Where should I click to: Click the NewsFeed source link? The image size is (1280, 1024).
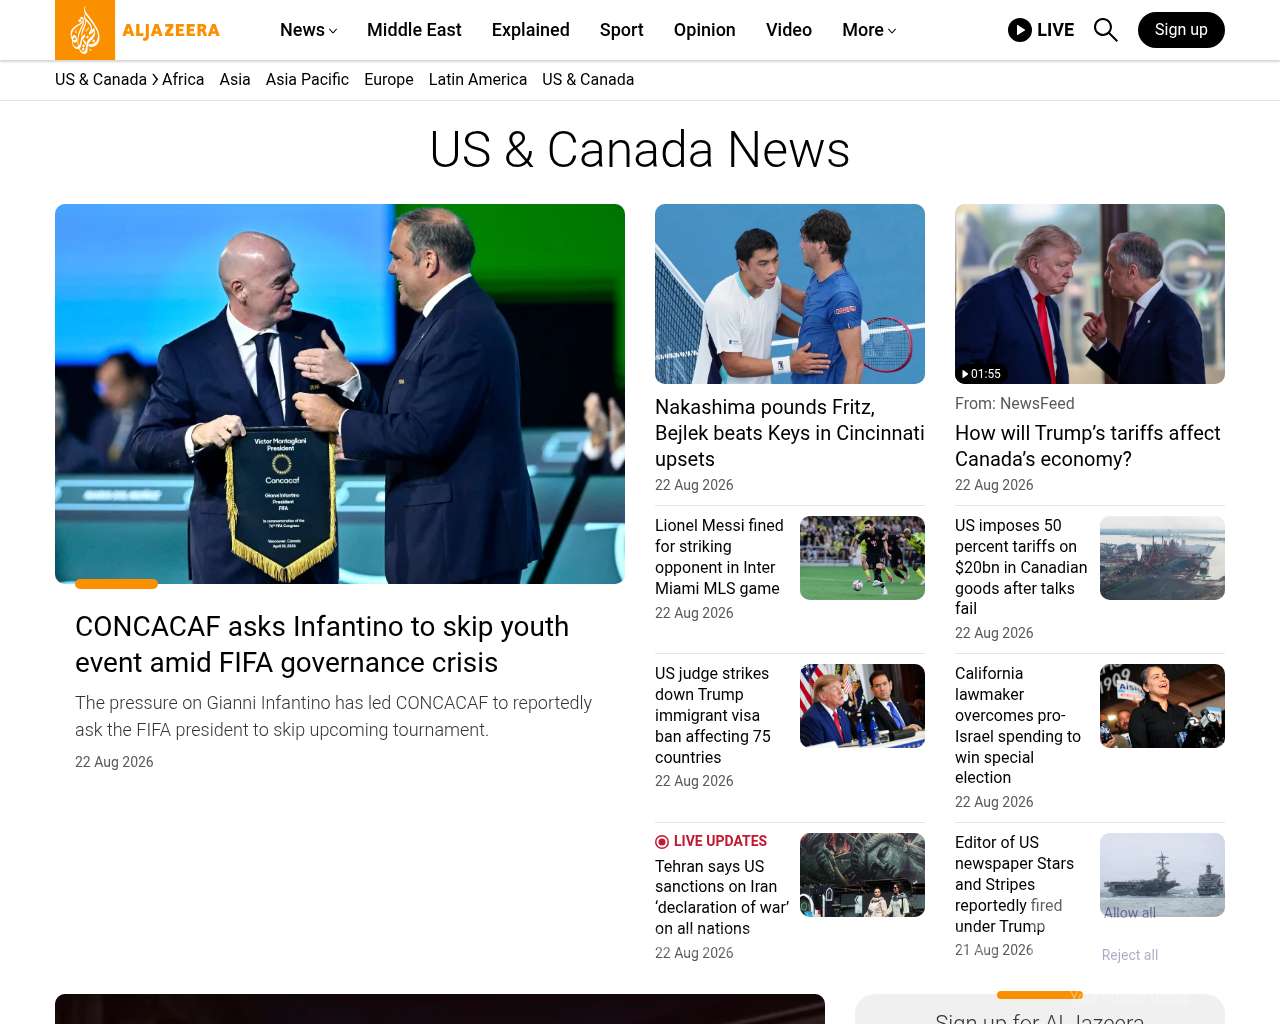click(1037, 403)
